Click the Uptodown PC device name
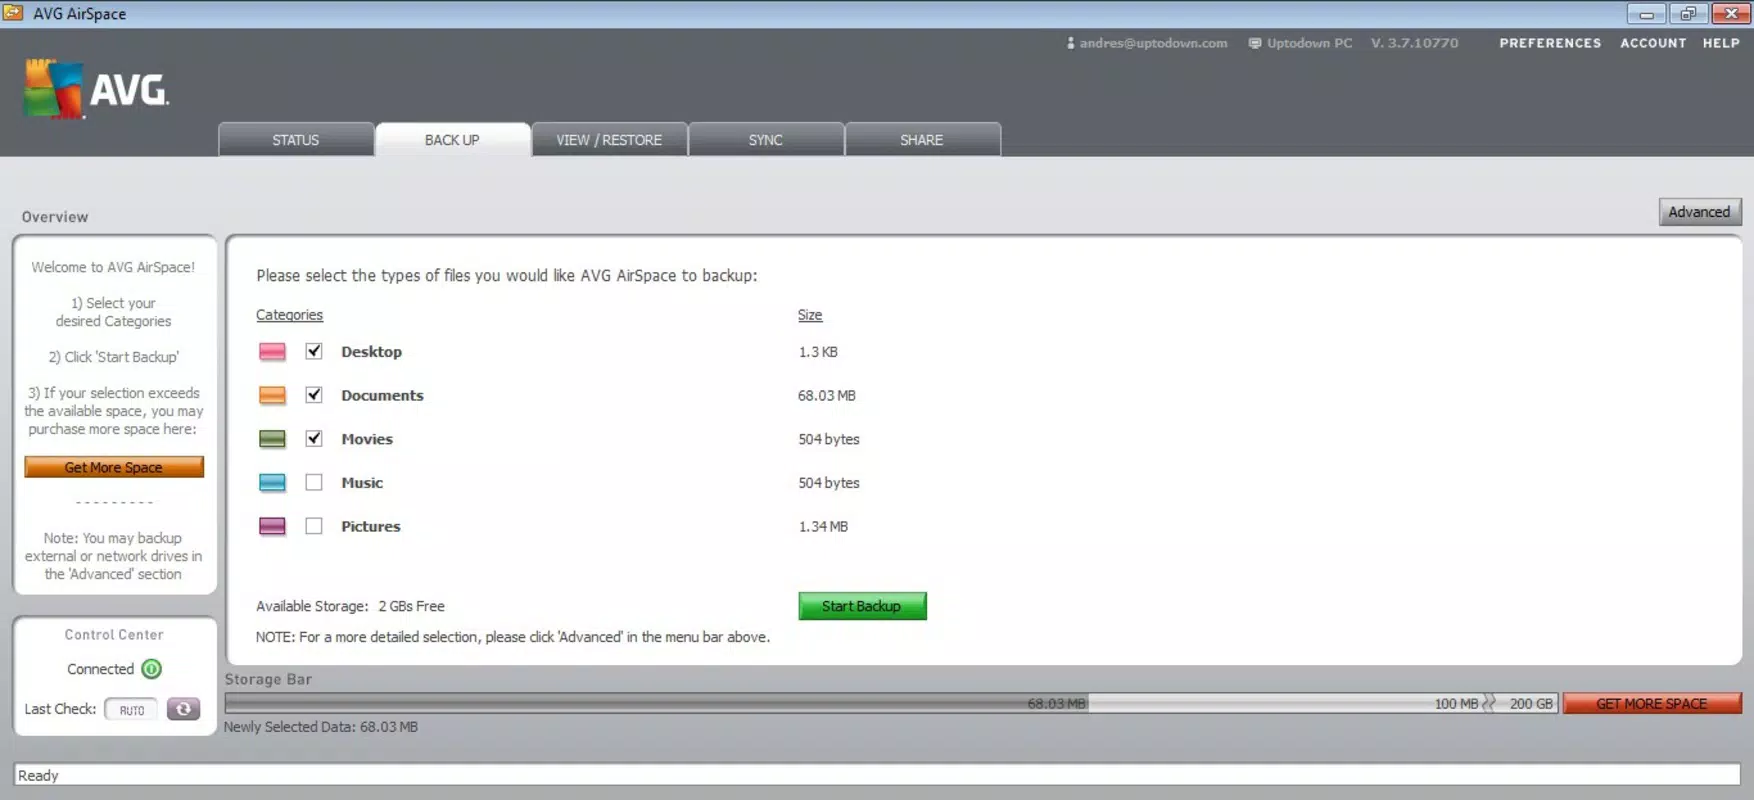This screenshot has width=1754, height=800. [1309, 43]
